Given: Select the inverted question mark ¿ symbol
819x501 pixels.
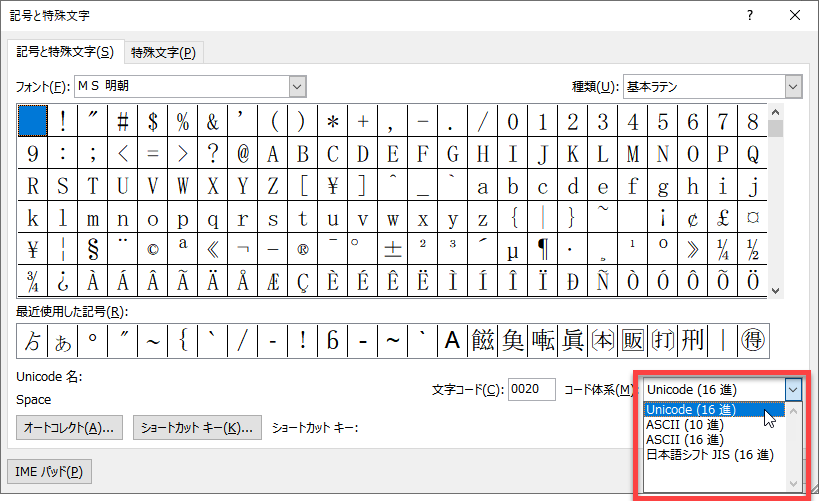Looking at the screenshot, I should 63,281.
